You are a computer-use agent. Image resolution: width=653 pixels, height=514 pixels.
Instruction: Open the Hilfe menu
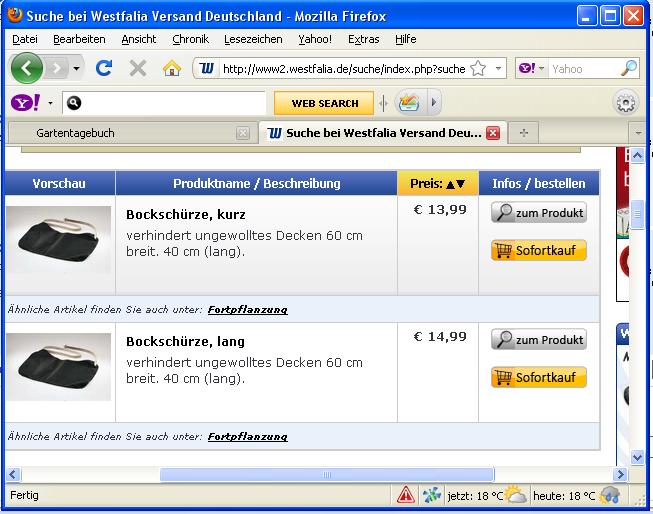pyautogui.click(x=406, y=39)
